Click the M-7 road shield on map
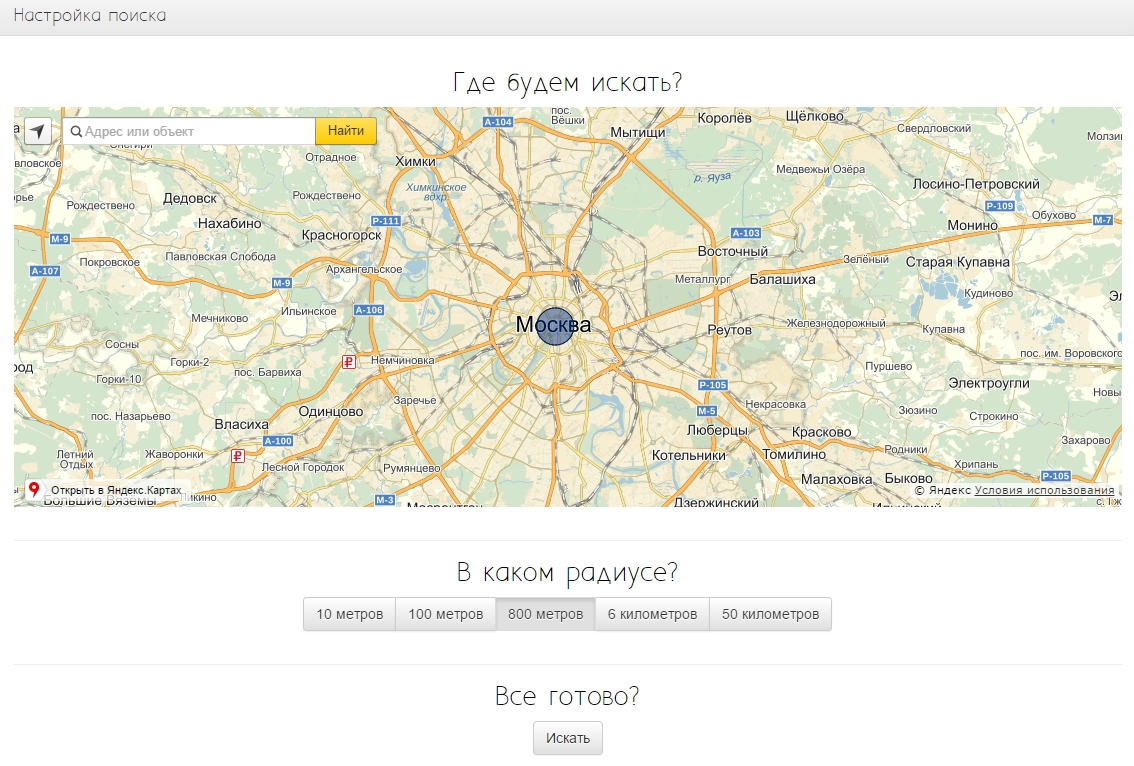The width and height of the screenshot is (1134, 766). (x=1102, y=220)
